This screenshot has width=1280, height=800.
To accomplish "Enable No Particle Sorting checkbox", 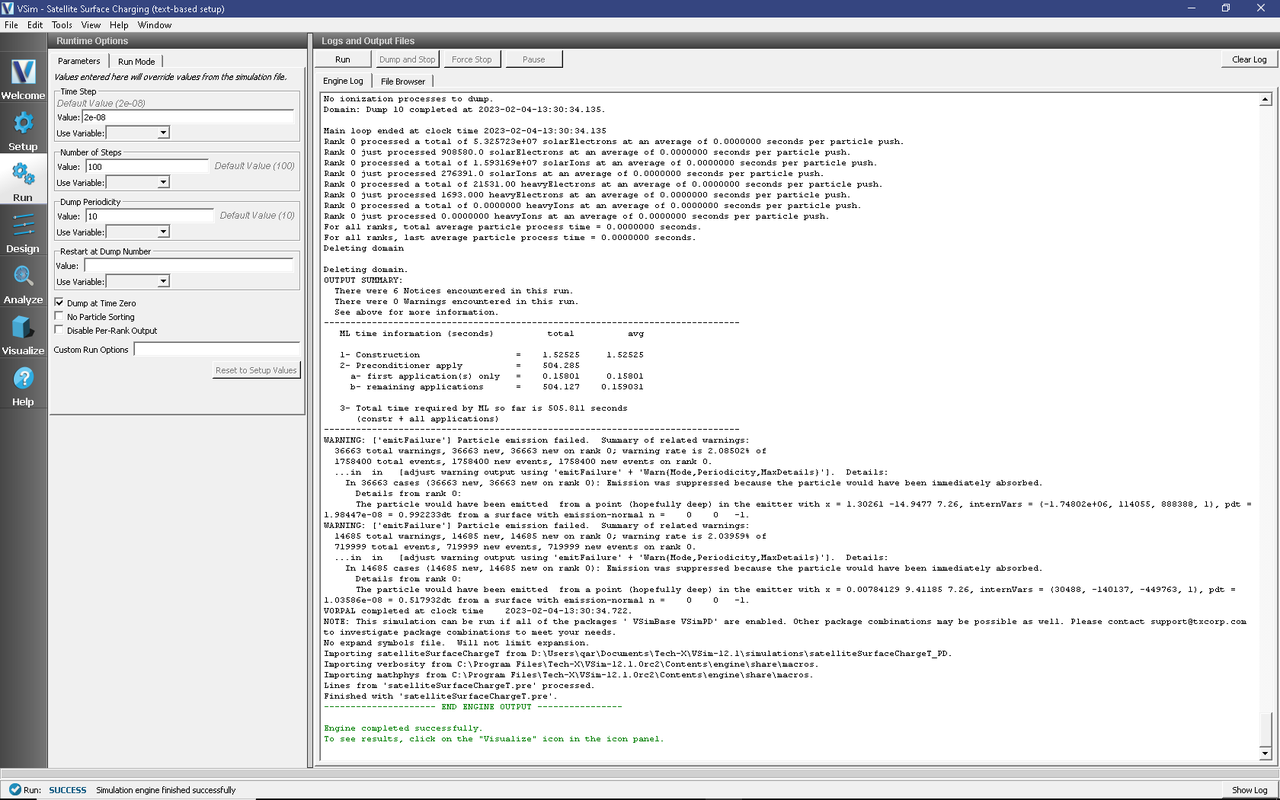I will pyautogui.click(x=59, y=317).
